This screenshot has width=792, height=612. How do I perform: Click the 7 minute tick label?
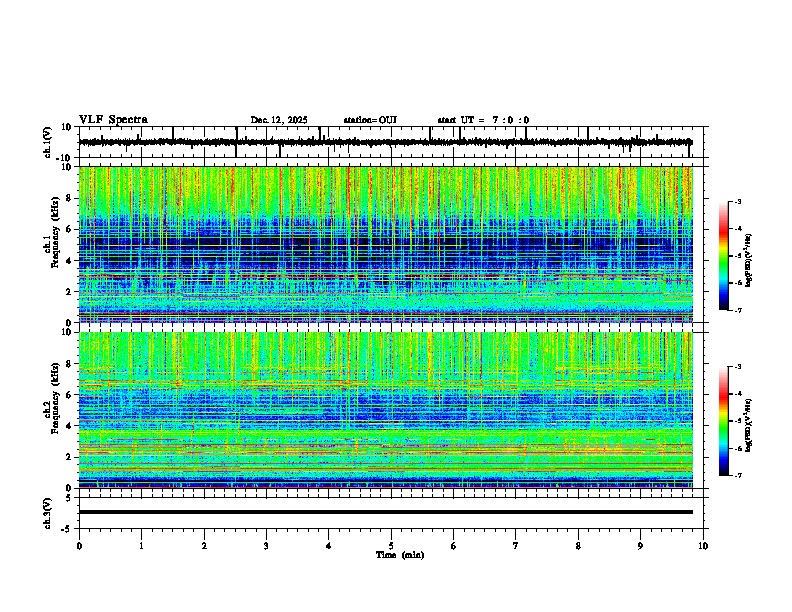516,546
